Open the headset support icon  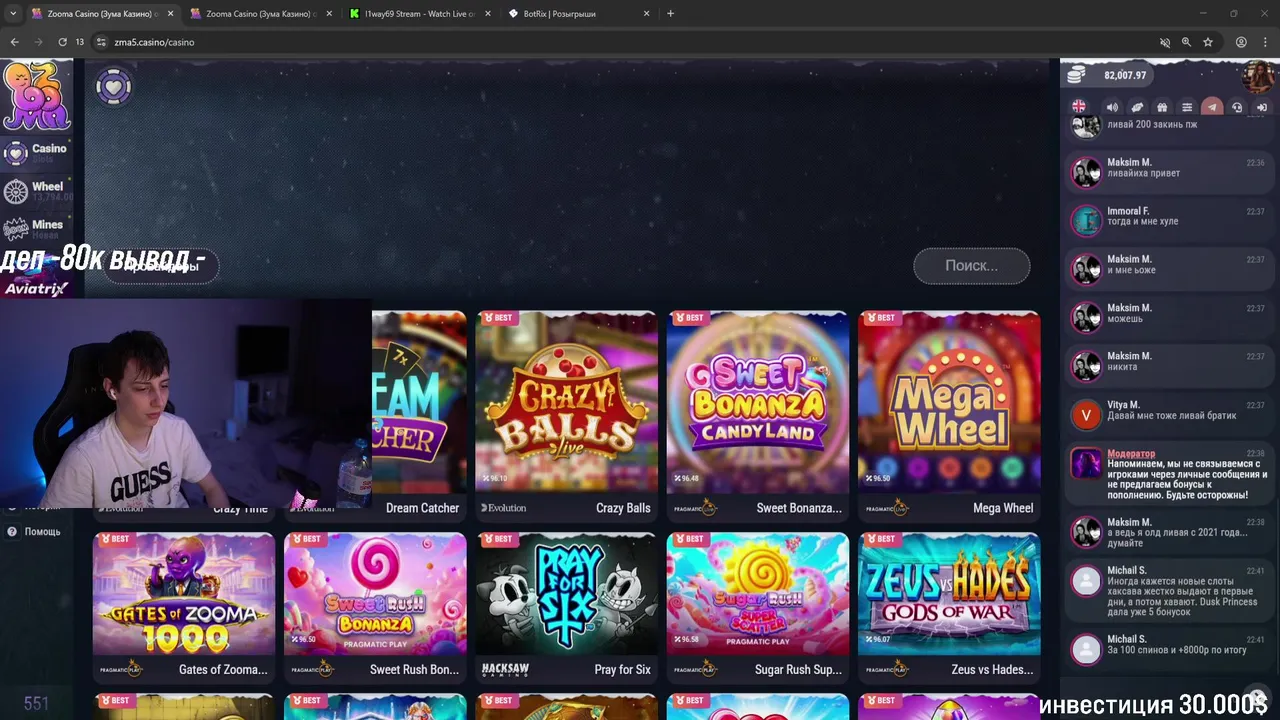1237,107
